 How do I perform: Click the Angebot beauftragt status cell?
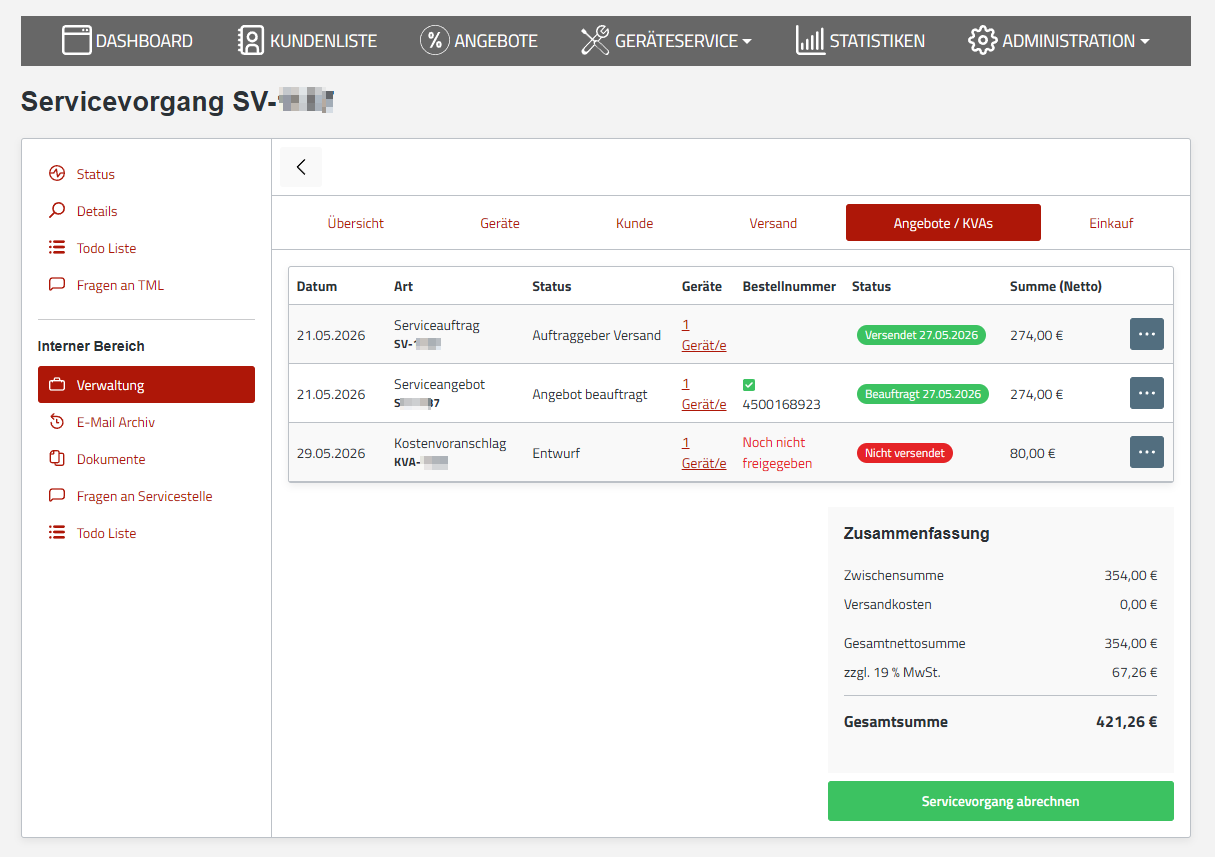point(590,394)
